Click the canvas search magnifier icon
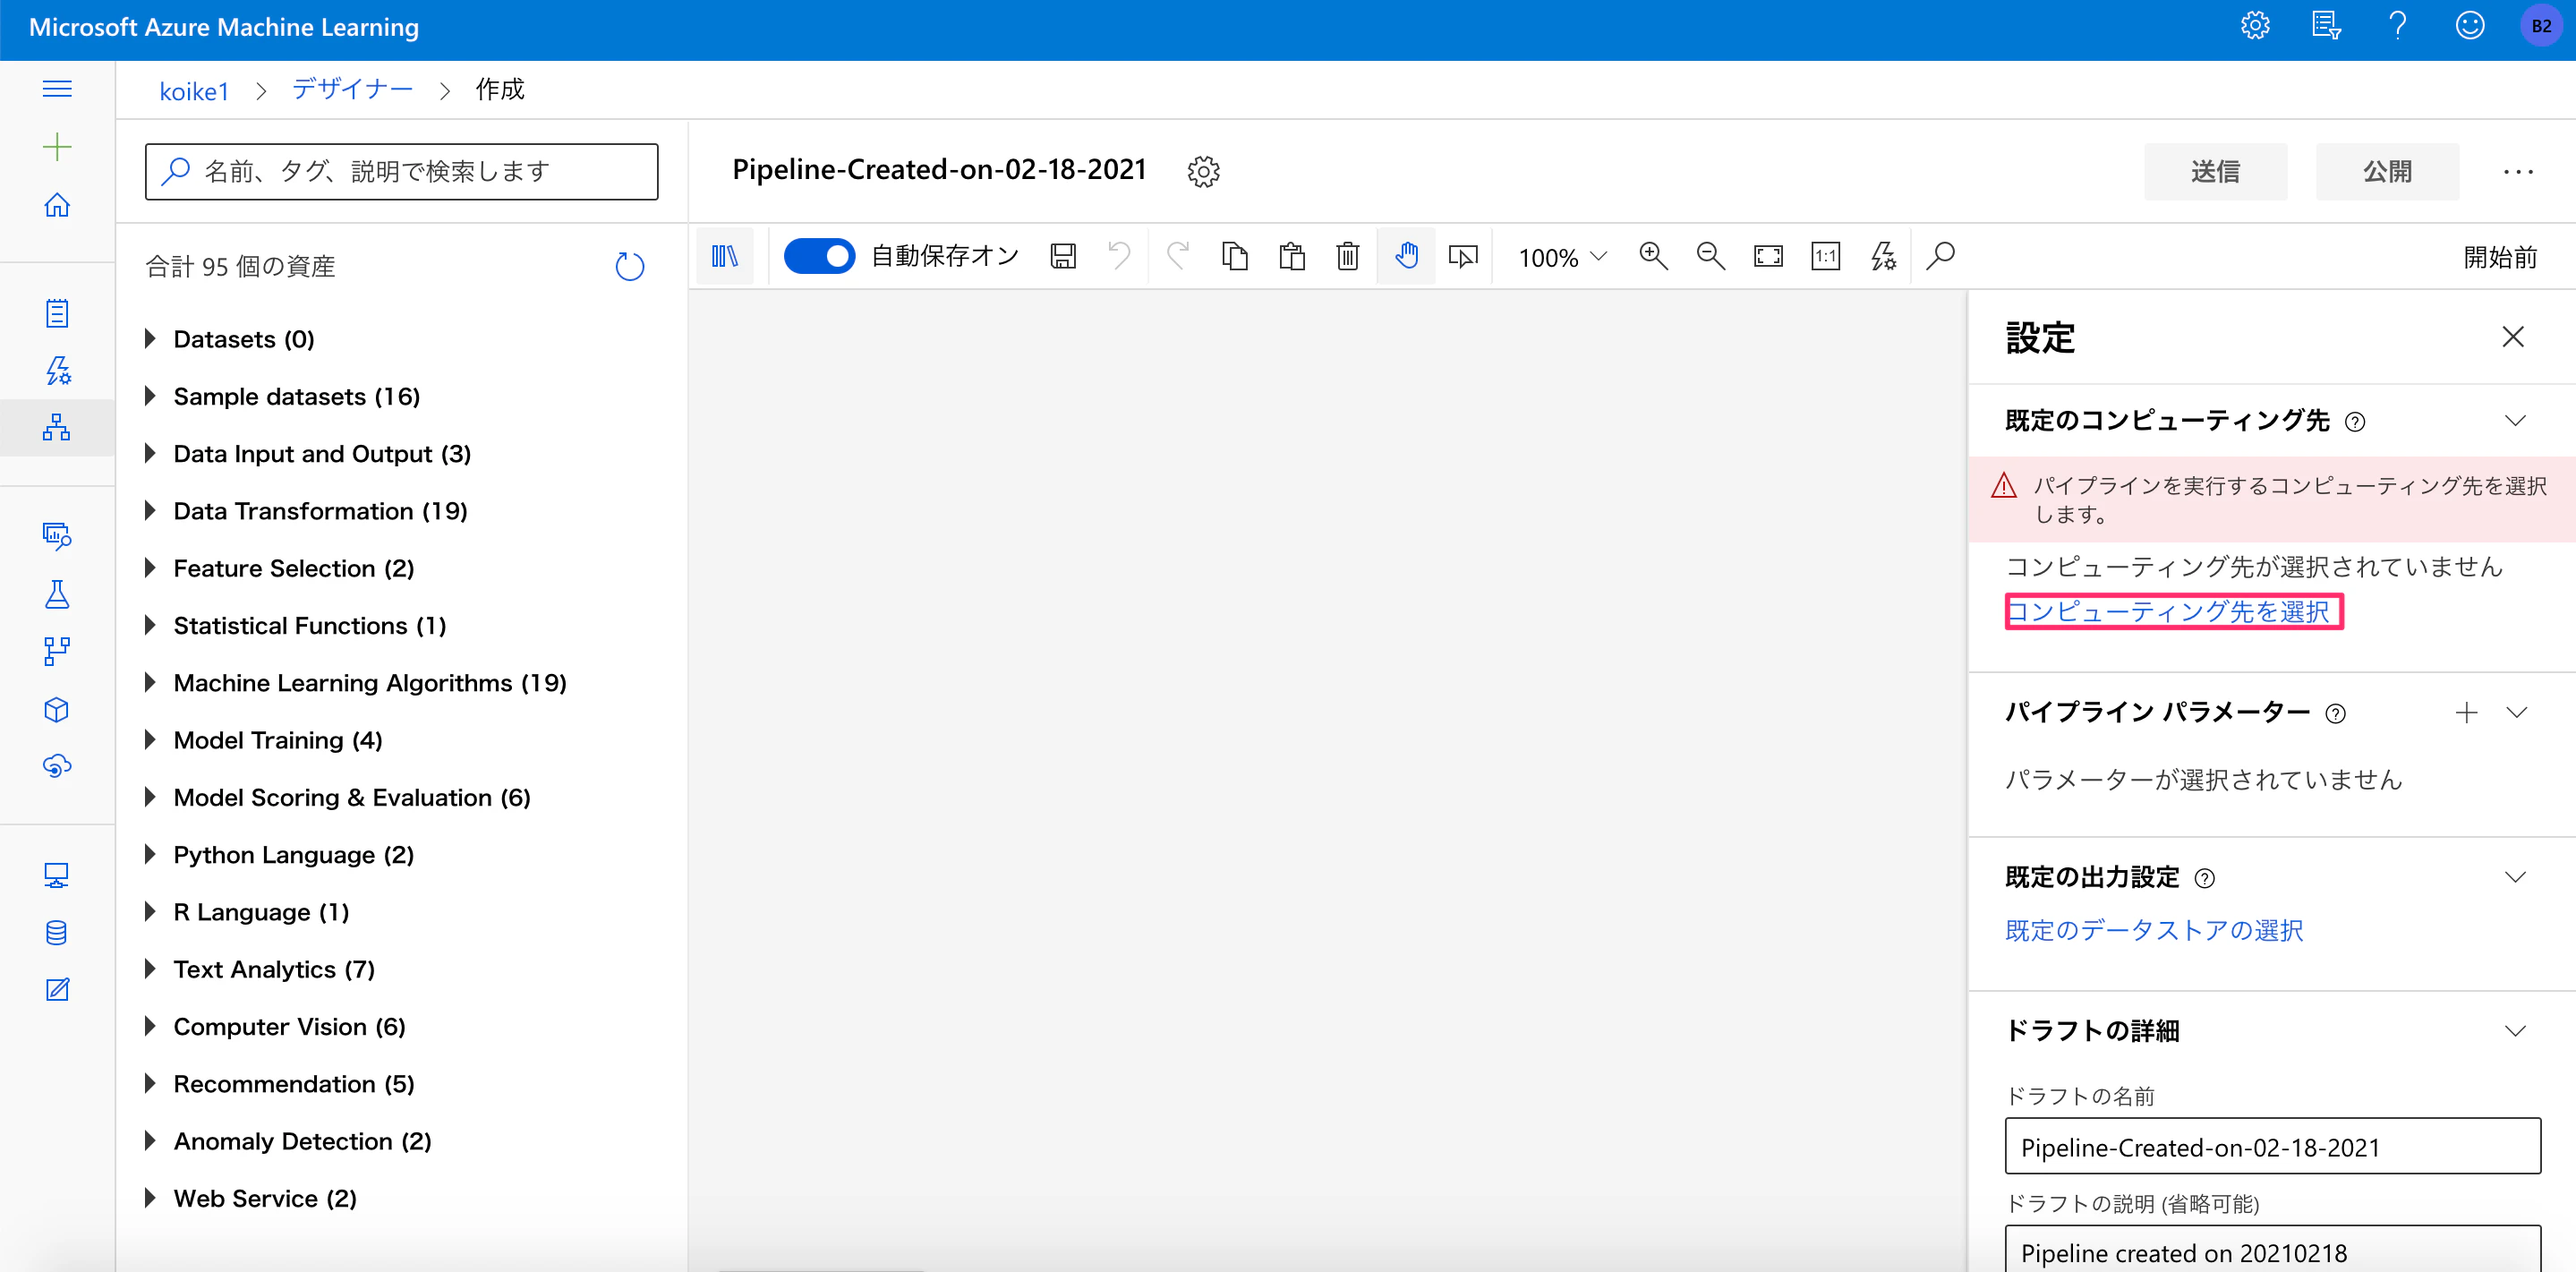The width and height of the screenshot is (2576, 1272). pos(1940,256)
